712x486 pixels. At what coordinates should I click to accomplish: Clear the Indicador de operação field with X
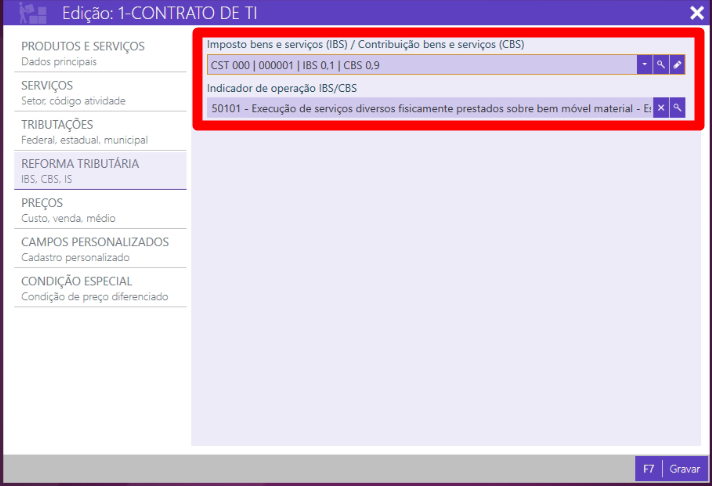tap(661, 108)
